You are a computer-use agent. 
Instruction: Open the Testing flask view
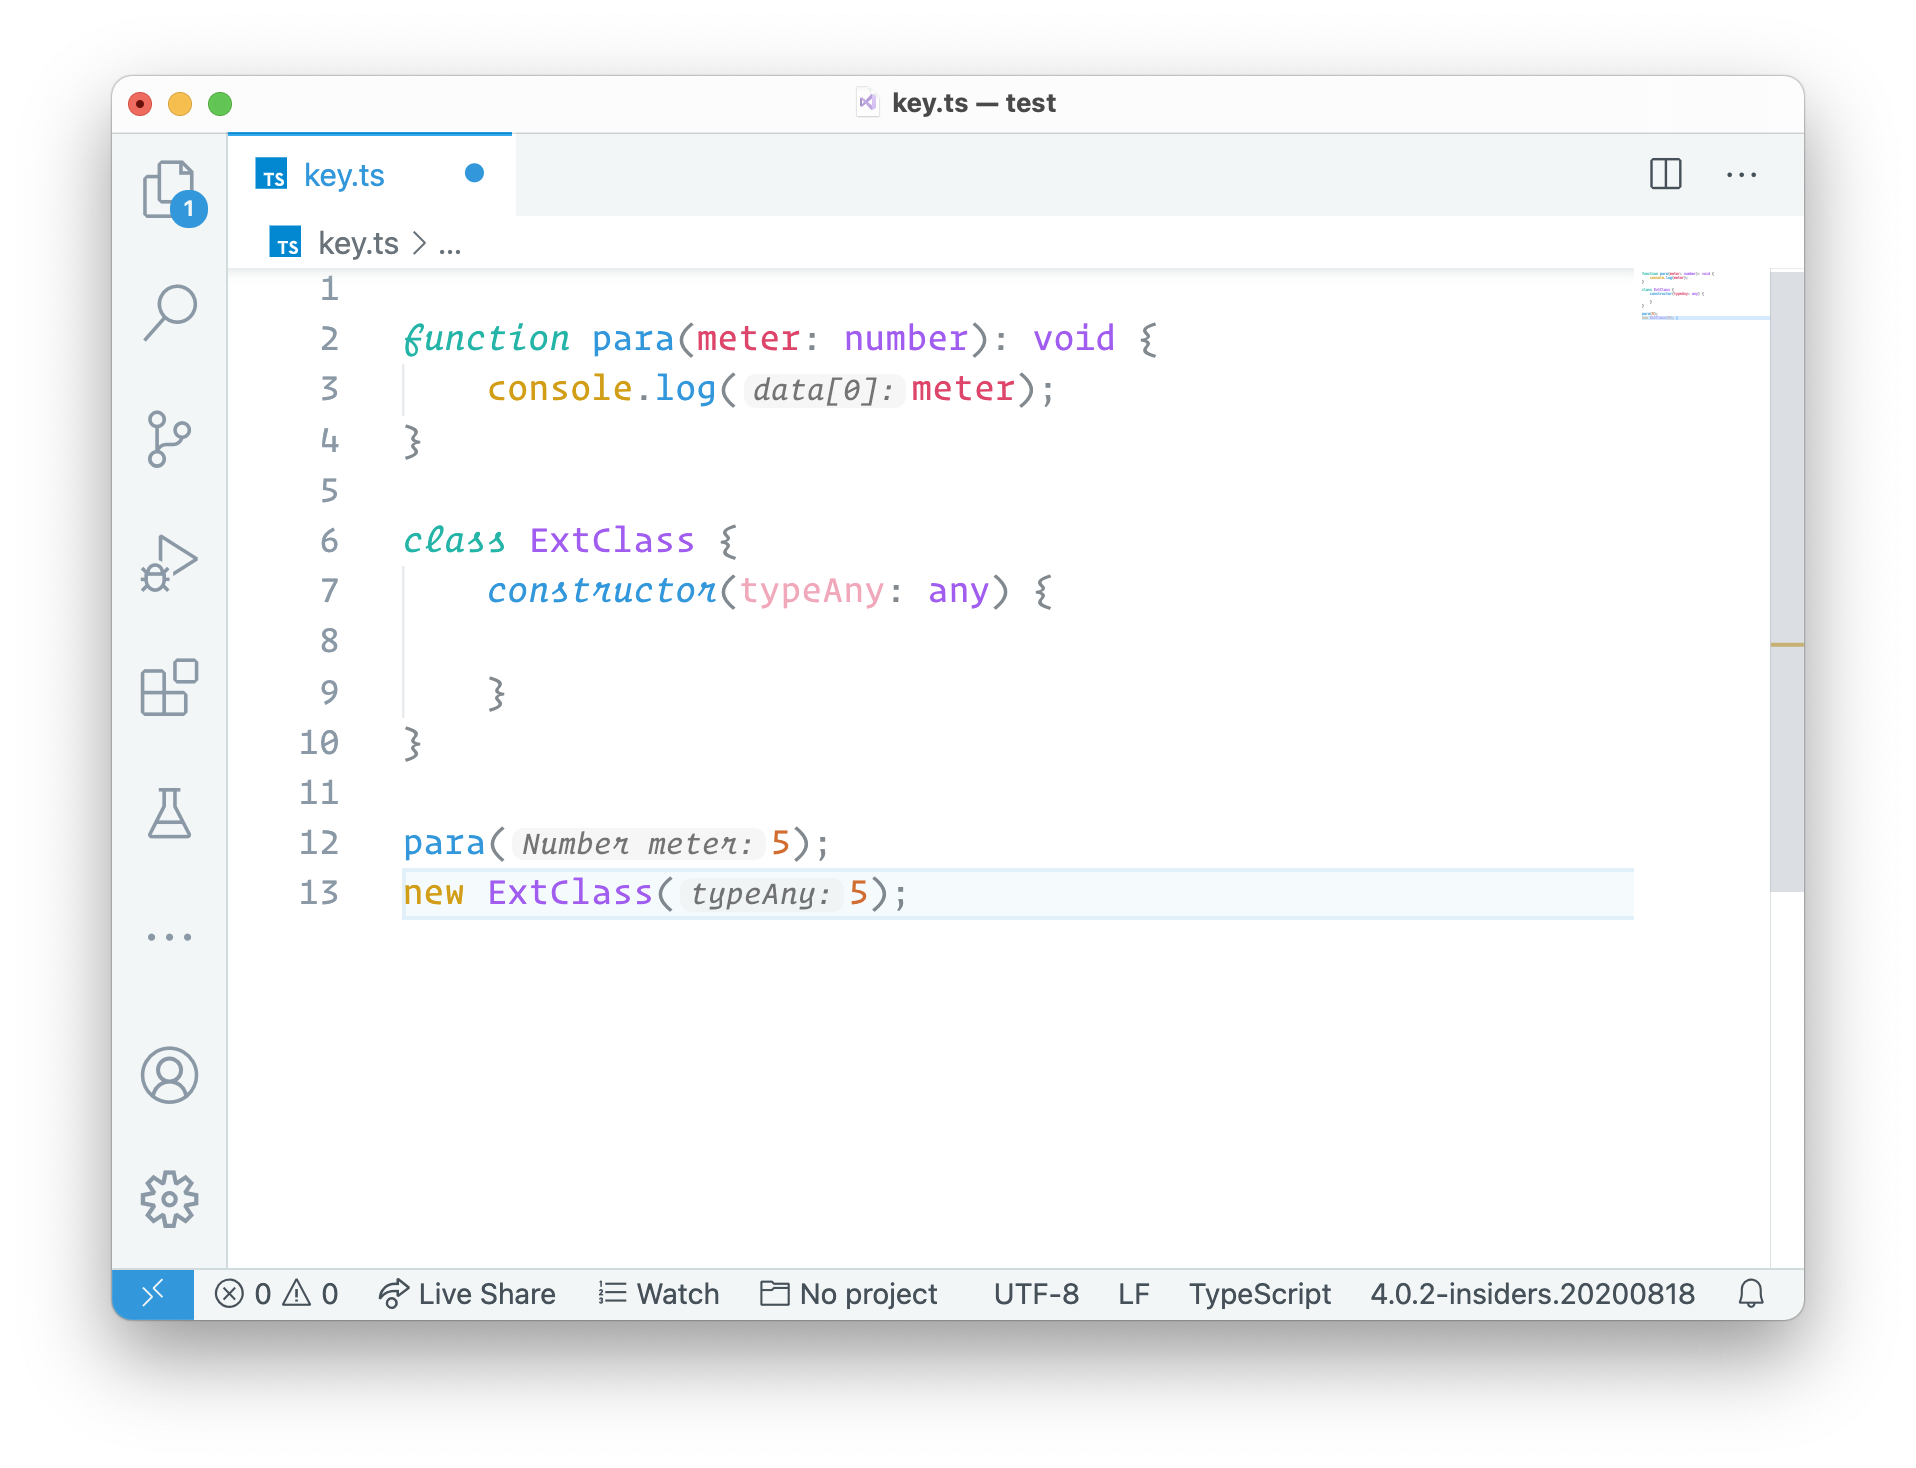pos(169,813)
